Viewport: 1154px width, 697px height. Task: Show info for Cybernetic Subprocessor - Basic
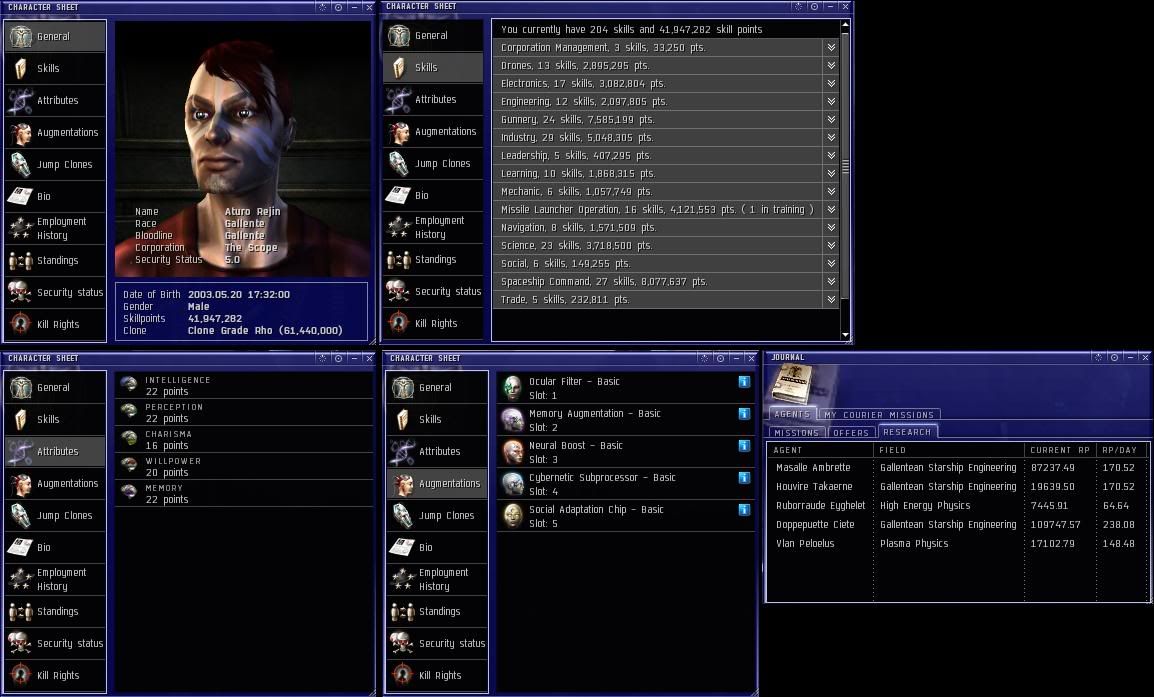click(744, 478)
